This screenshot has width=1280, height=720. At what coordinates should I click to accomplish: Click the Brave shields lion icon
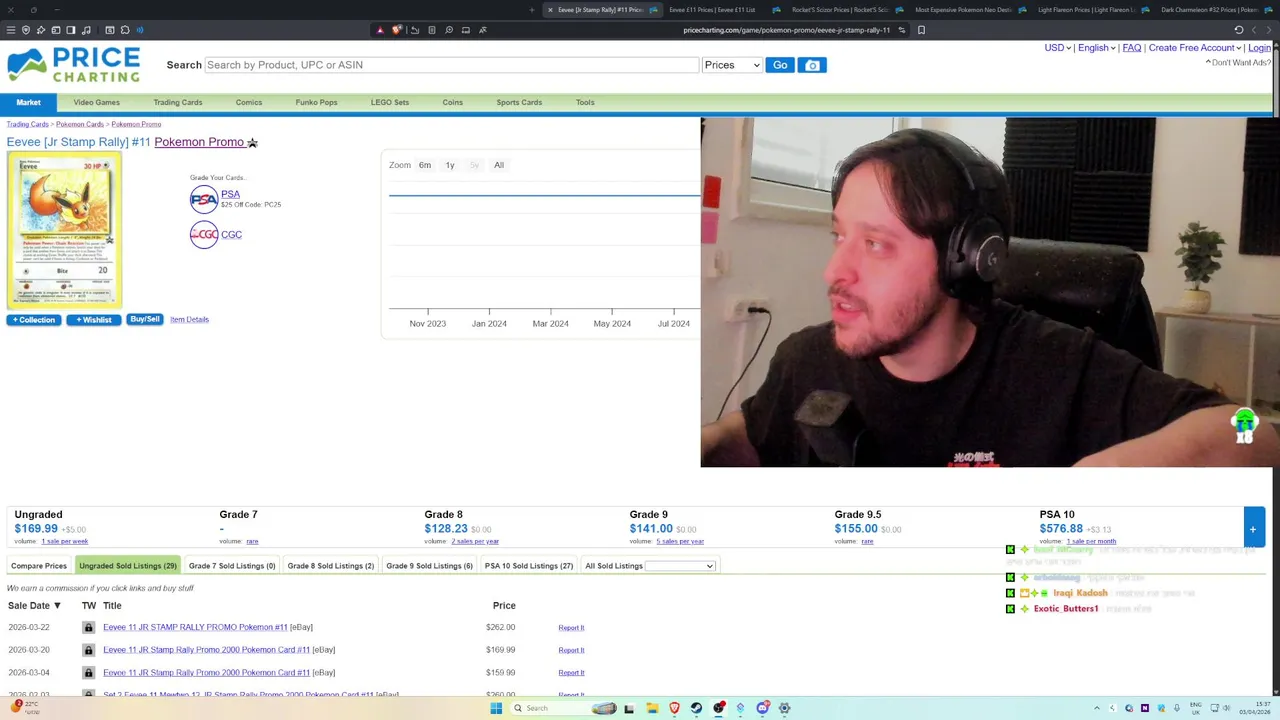point(396,30)
